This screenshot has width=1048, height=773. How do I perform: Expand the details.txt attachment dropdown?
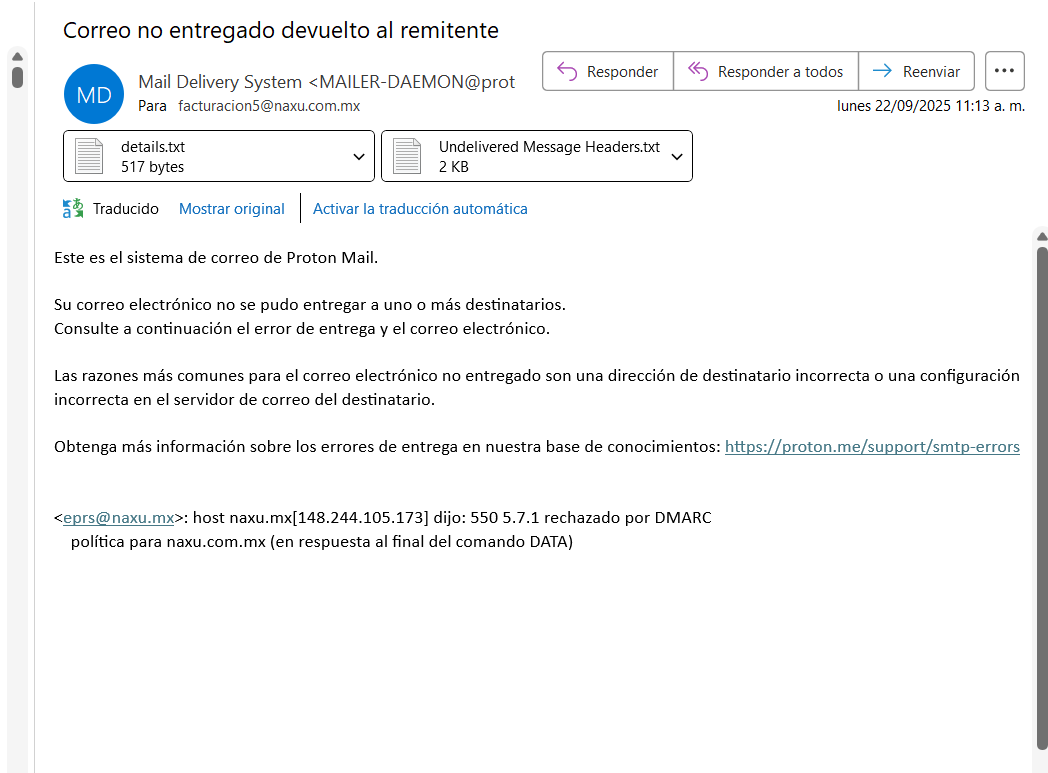click(359, 157)
